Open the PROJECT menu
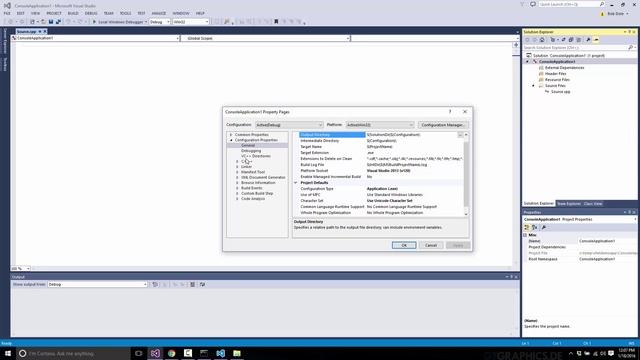640x360 pixels. [x=53, y=13]
